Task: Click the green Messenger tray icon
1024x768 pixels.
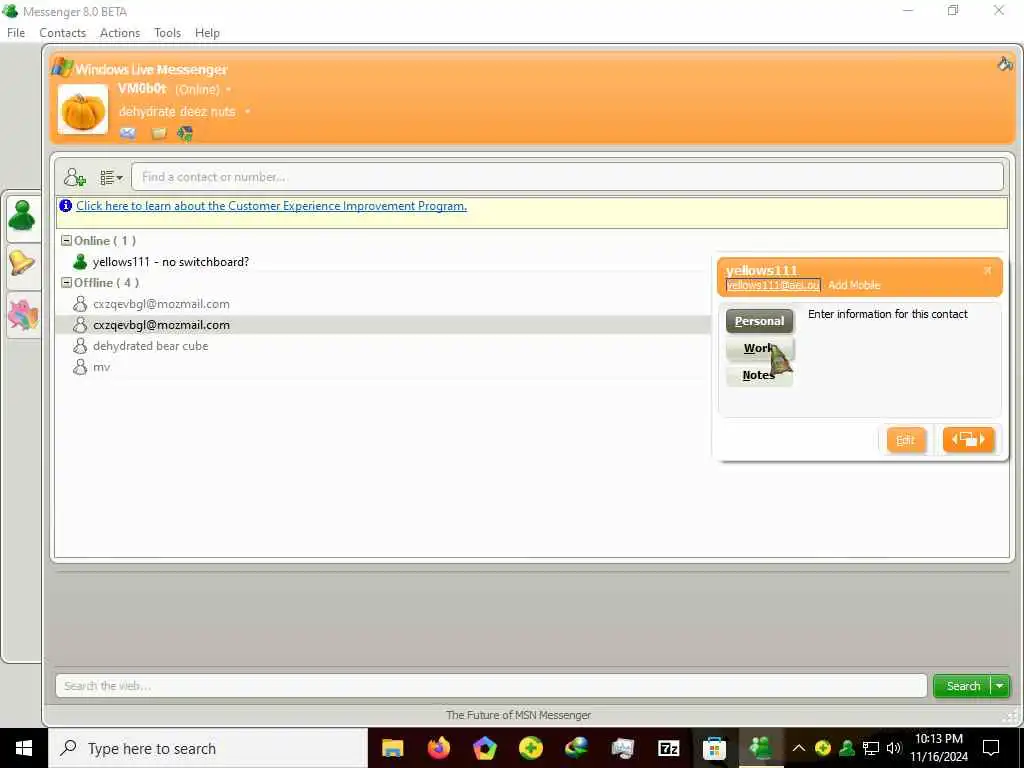Action: (847, 748)
